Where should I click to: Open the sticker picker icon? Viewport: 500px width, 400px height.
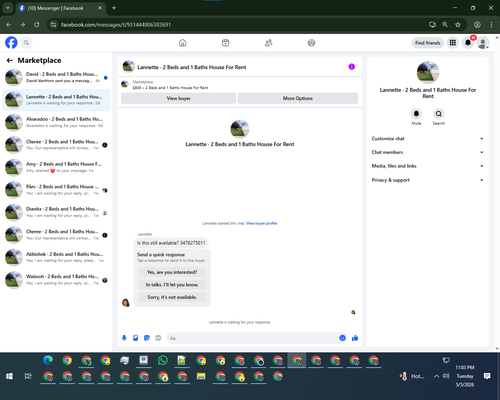pos(147,338)
